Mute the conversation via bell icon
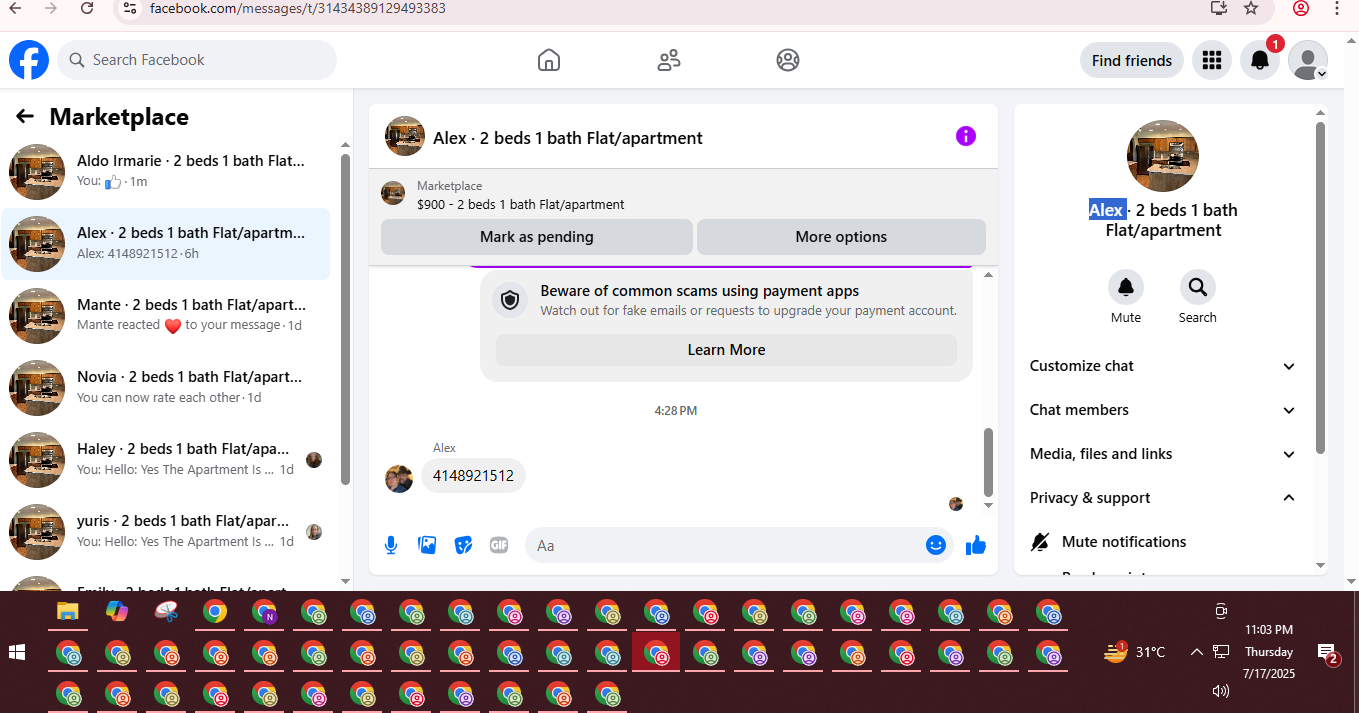 coord(1126,288)
